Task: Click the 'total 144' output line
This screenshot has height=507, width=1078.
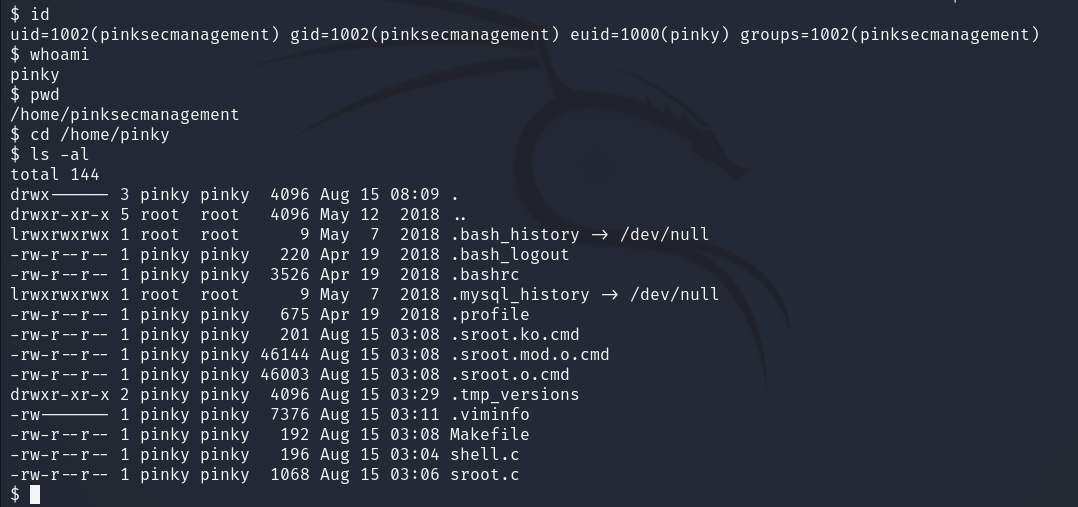Action: click(x=55, y=174)
